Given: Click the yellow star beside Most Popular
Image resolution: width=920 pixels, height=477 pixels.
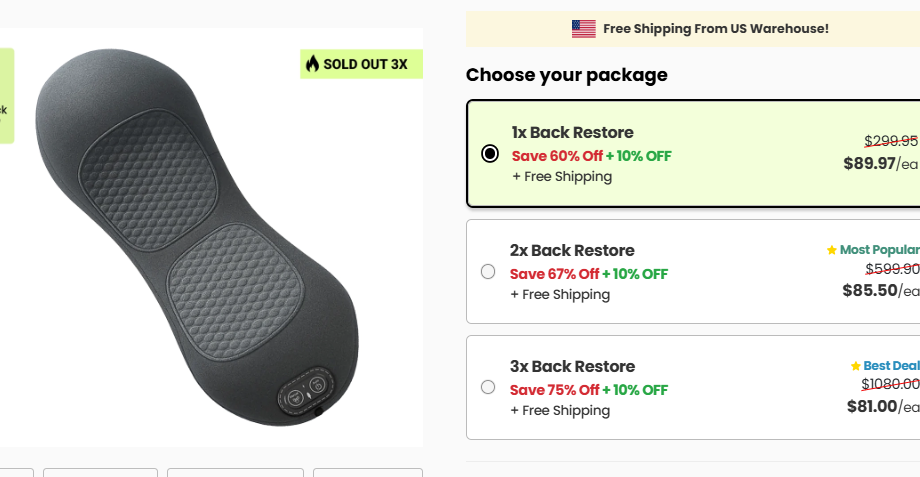Looking at the screenshot, I should click(x=831, y=250).
